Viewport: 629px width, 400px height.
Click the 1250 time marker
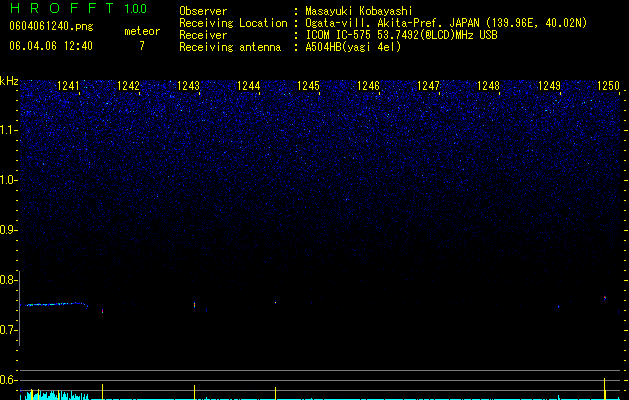pos(609,86)
